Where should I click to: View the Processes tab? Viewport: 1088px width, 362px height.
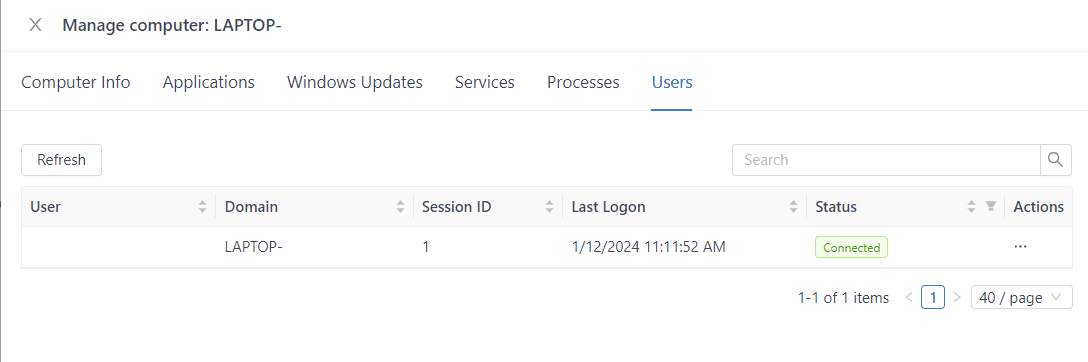click(x=584, y=82)
